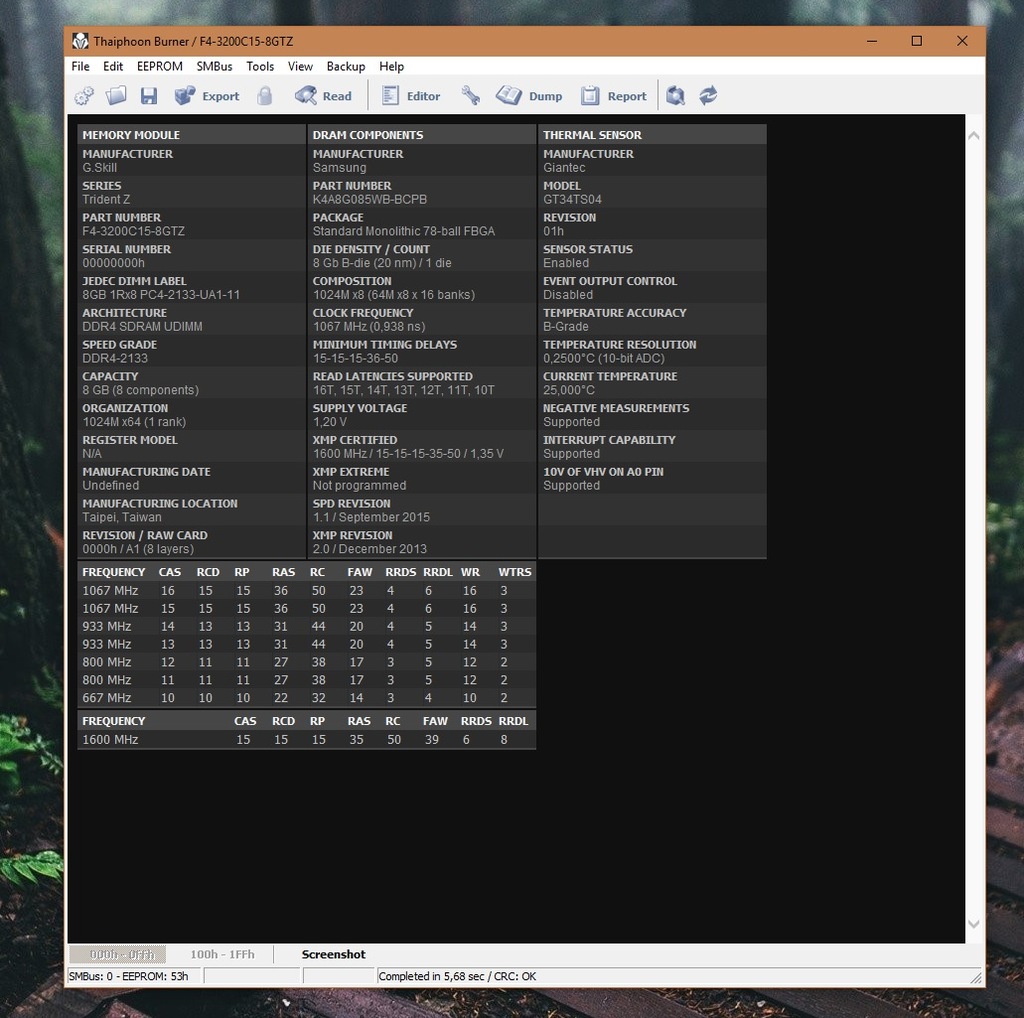This screenshot has width=1024, height=1018.
Task: Click the XMP Extreme value Not programmed
Action: click(359, 485)
